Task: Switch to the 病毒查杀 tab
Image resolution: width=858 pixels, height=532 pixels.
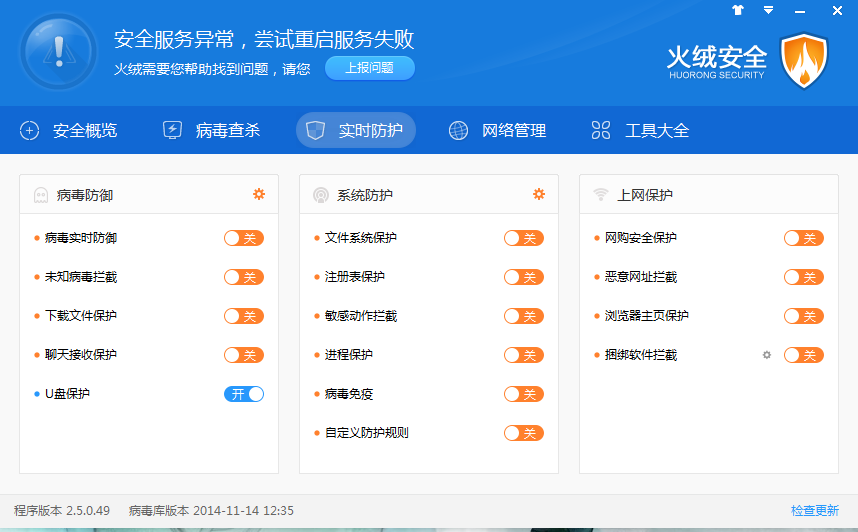Action: [211, 130]
